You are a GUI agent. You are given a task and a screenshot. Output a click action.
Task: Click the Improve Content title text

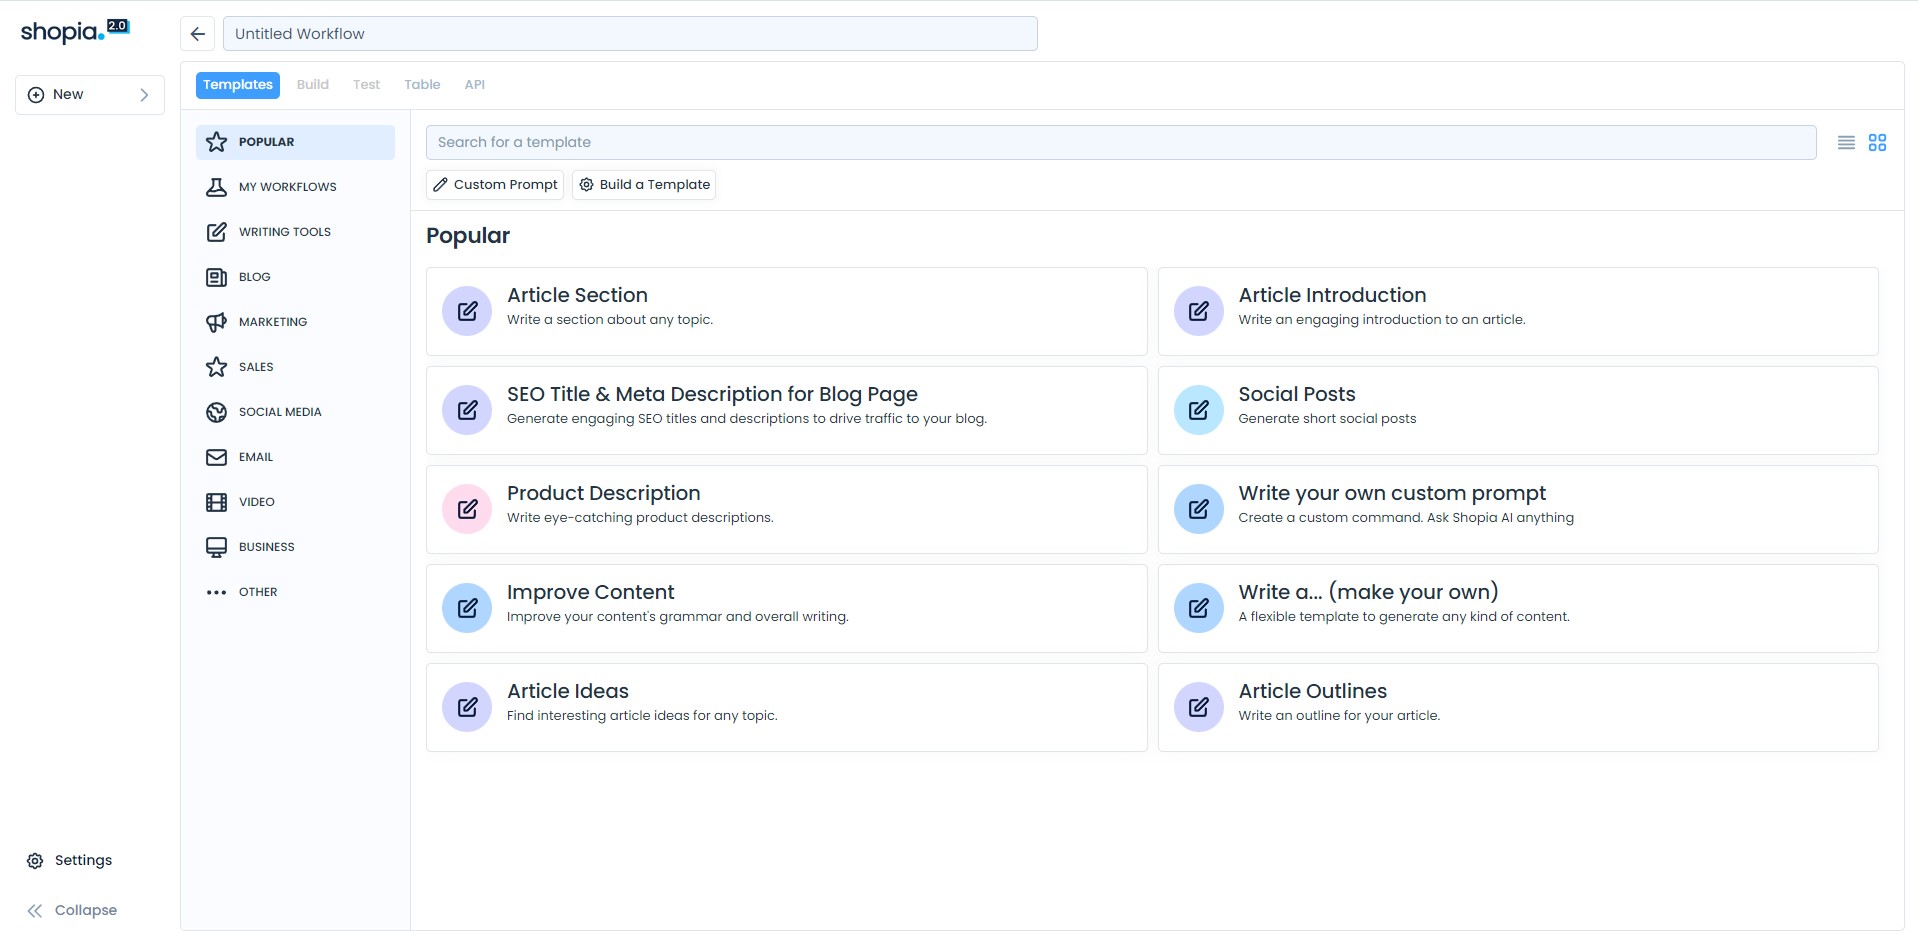(x=590, y=593)
